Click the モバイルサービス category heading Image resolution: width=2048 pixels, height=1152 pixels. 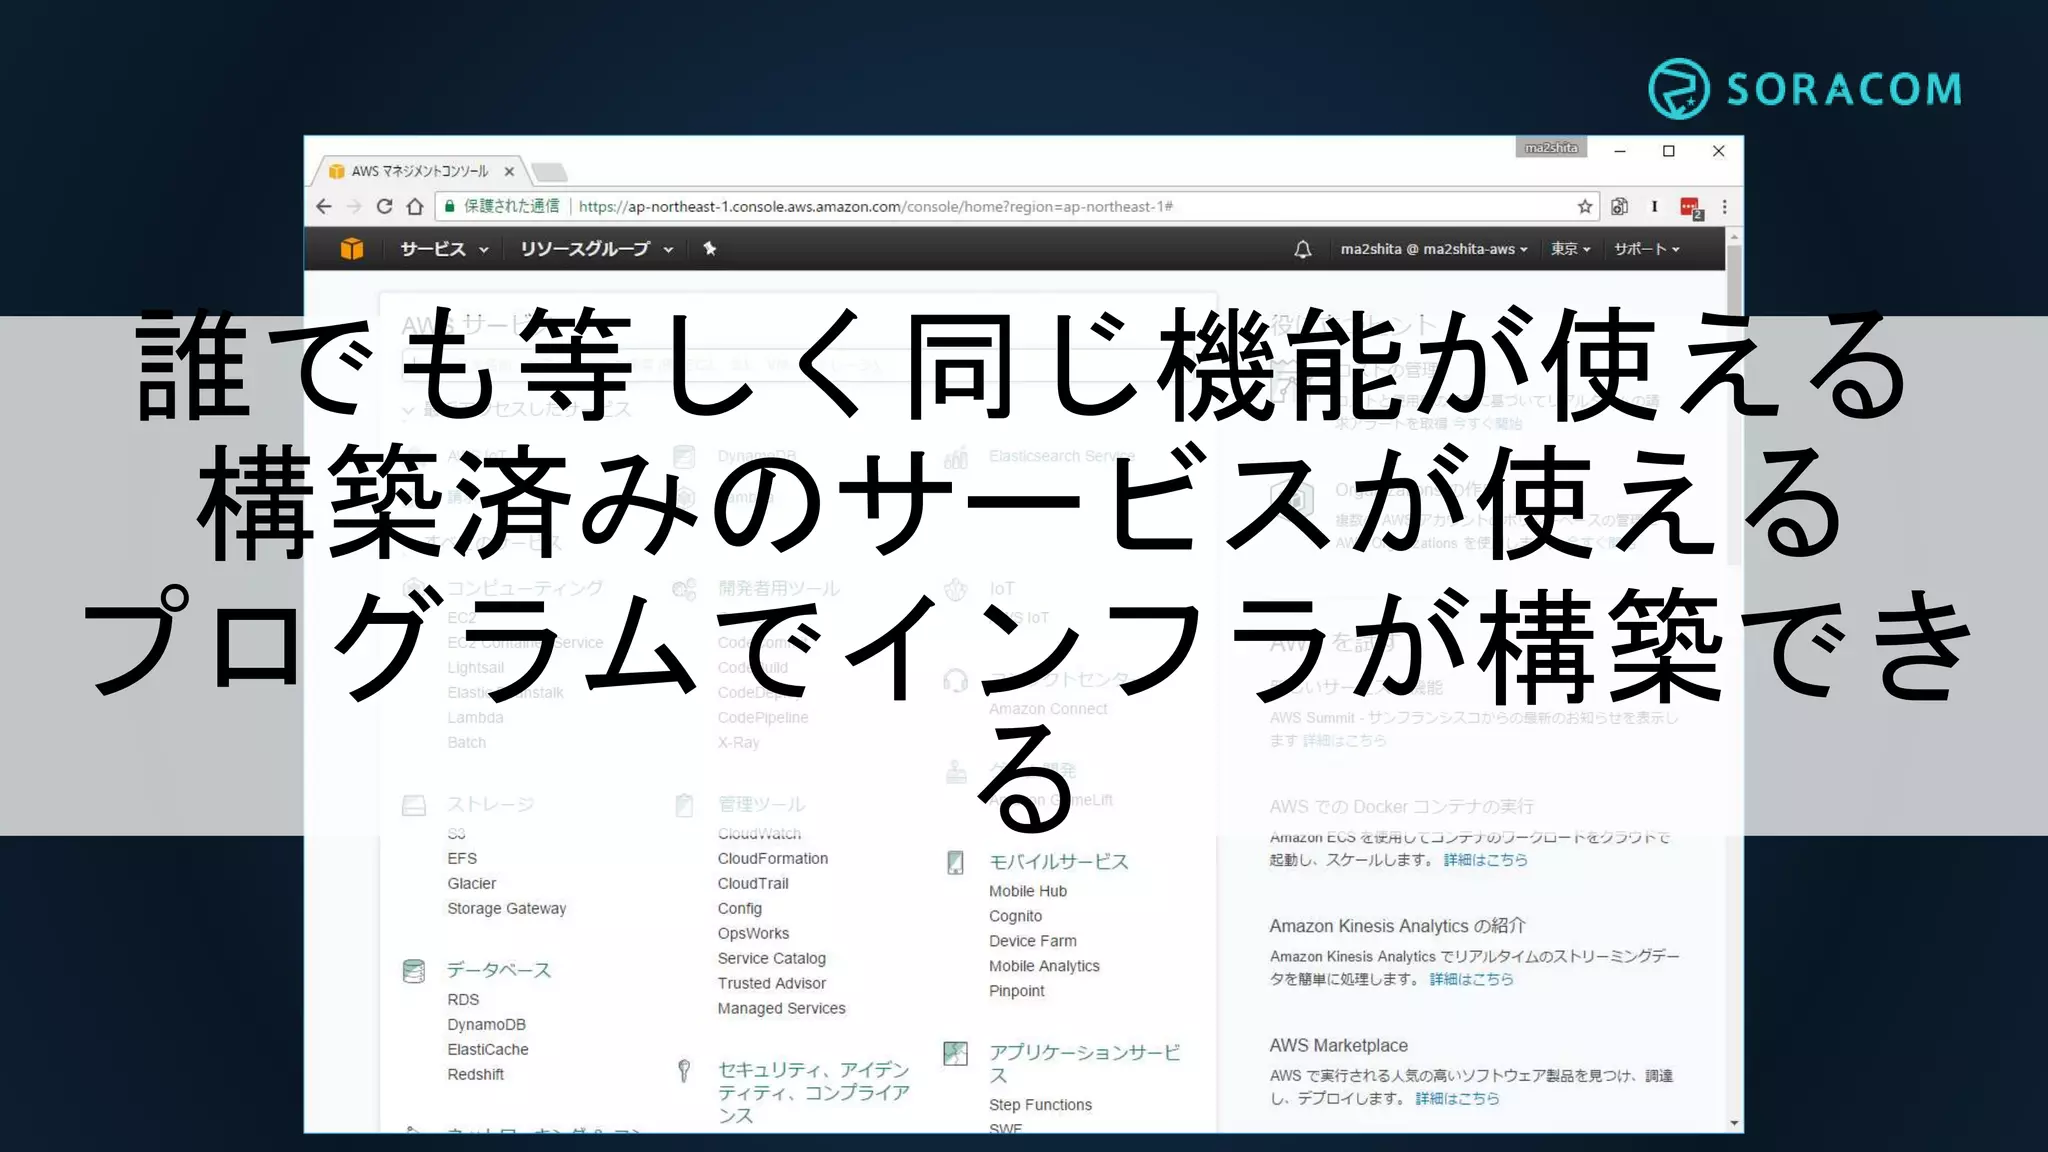(x=1058, y=863)
